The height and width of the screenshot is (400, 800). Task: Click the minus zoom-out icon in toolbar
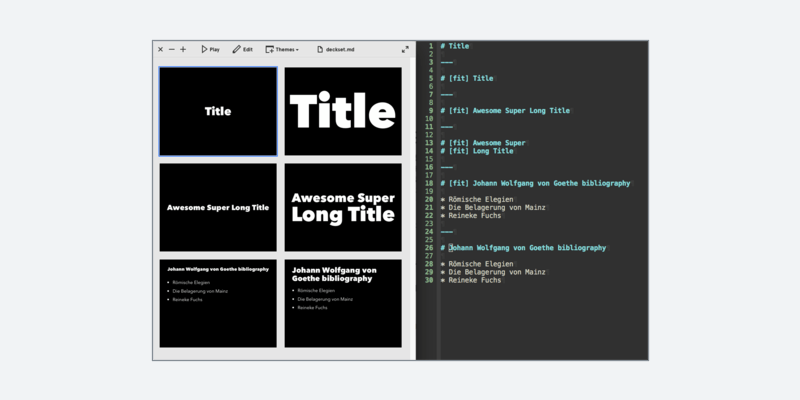coord(171,49)
